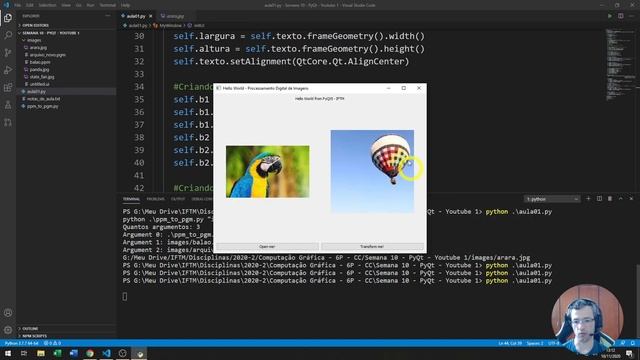Create a new terminal with plus icon
Viewport: 640px width, 360px height.
(x=588, y=199)
